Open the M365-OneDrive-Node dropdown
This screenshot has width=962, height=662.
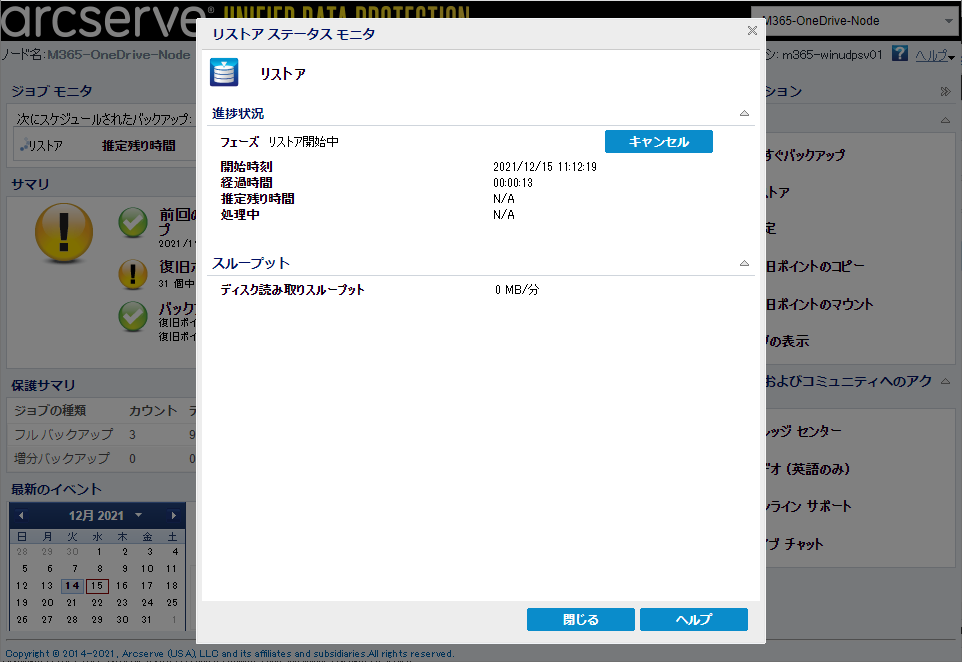point(856,21)
